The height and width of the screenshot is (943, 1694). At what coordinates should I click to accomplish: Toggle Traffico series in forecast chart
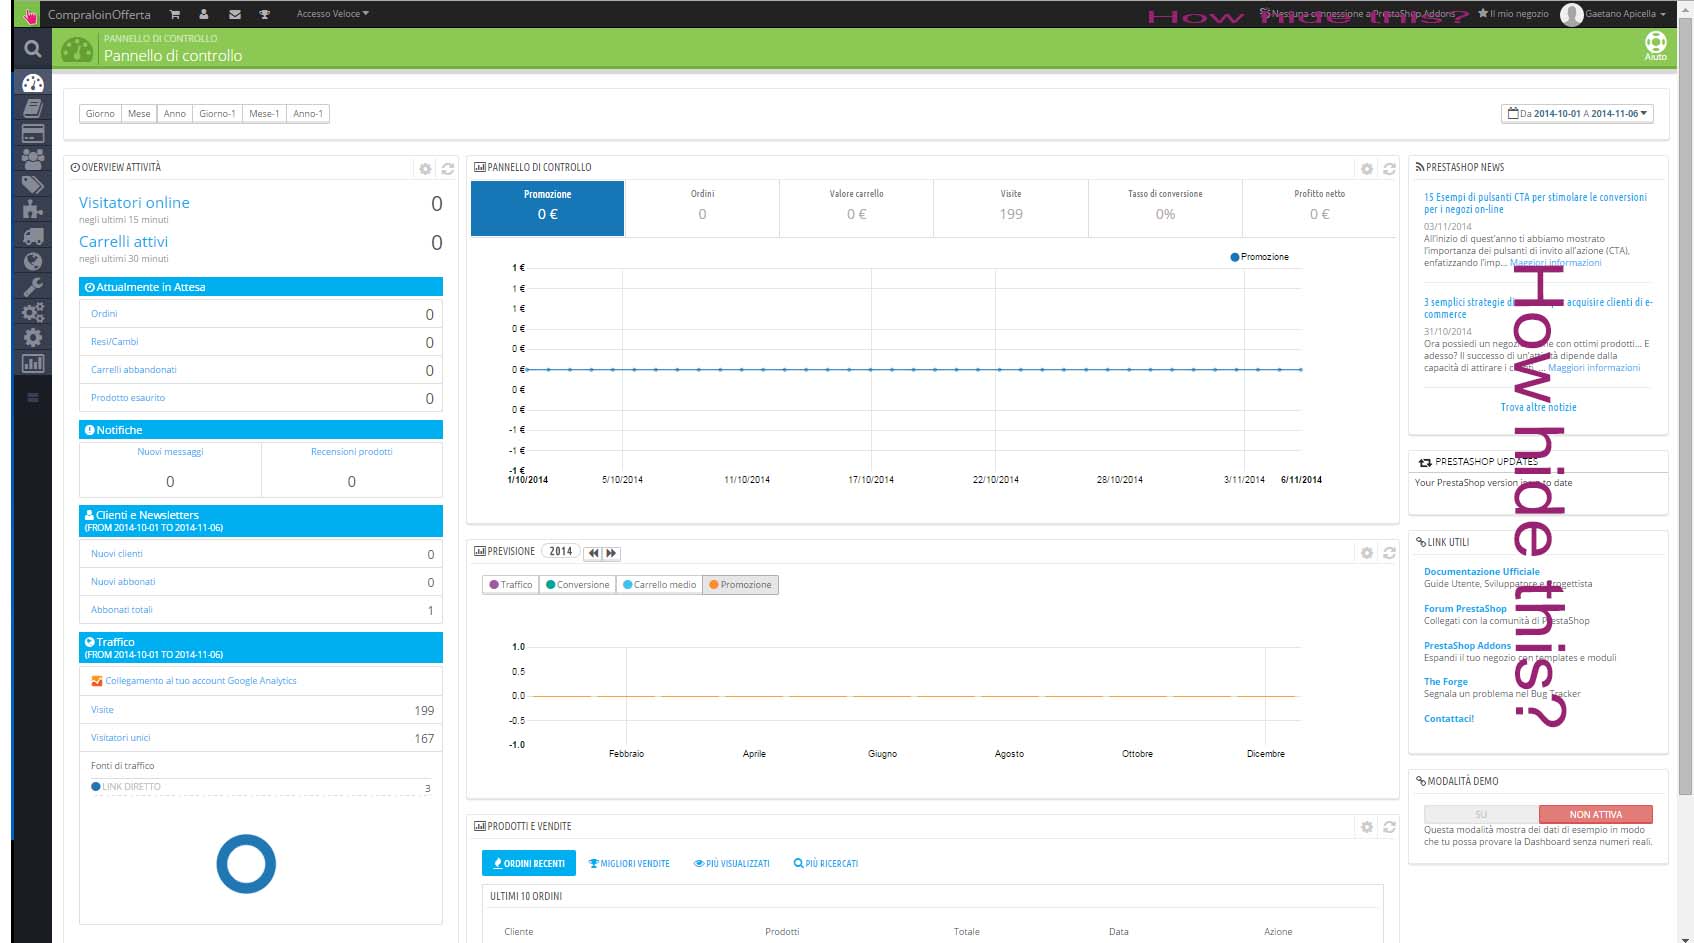(511, 585)
